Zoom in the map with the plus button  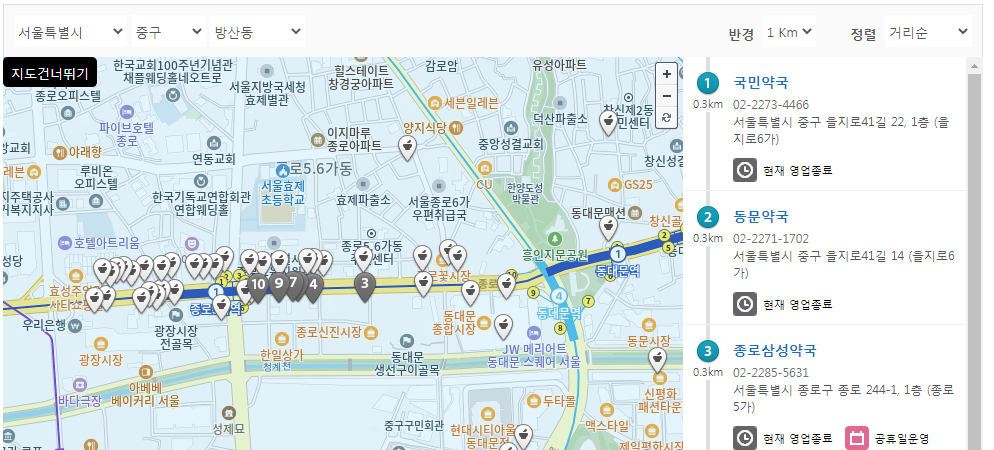click(666, 74)
